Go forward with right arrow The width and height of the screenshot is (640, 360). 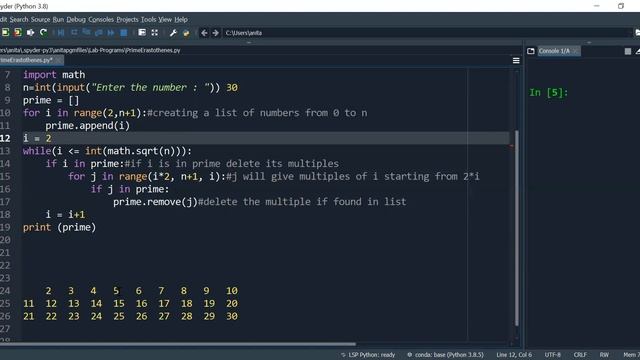click(x=216, y=33)
